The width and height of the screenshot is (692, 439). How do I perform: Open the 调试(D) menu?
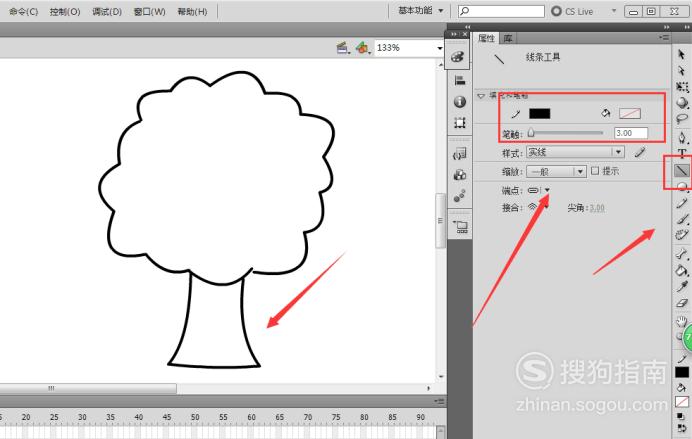(x=107, y=11)
